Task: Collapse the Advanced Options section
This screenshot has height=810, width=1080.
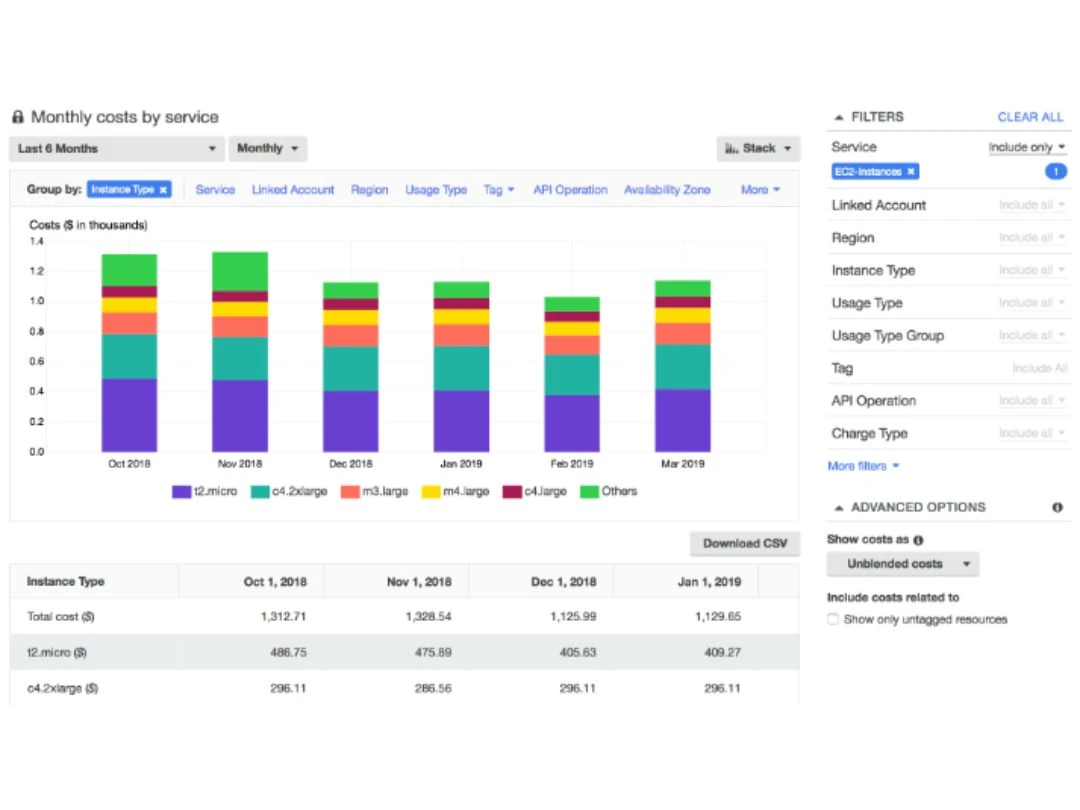Action: 838,508
